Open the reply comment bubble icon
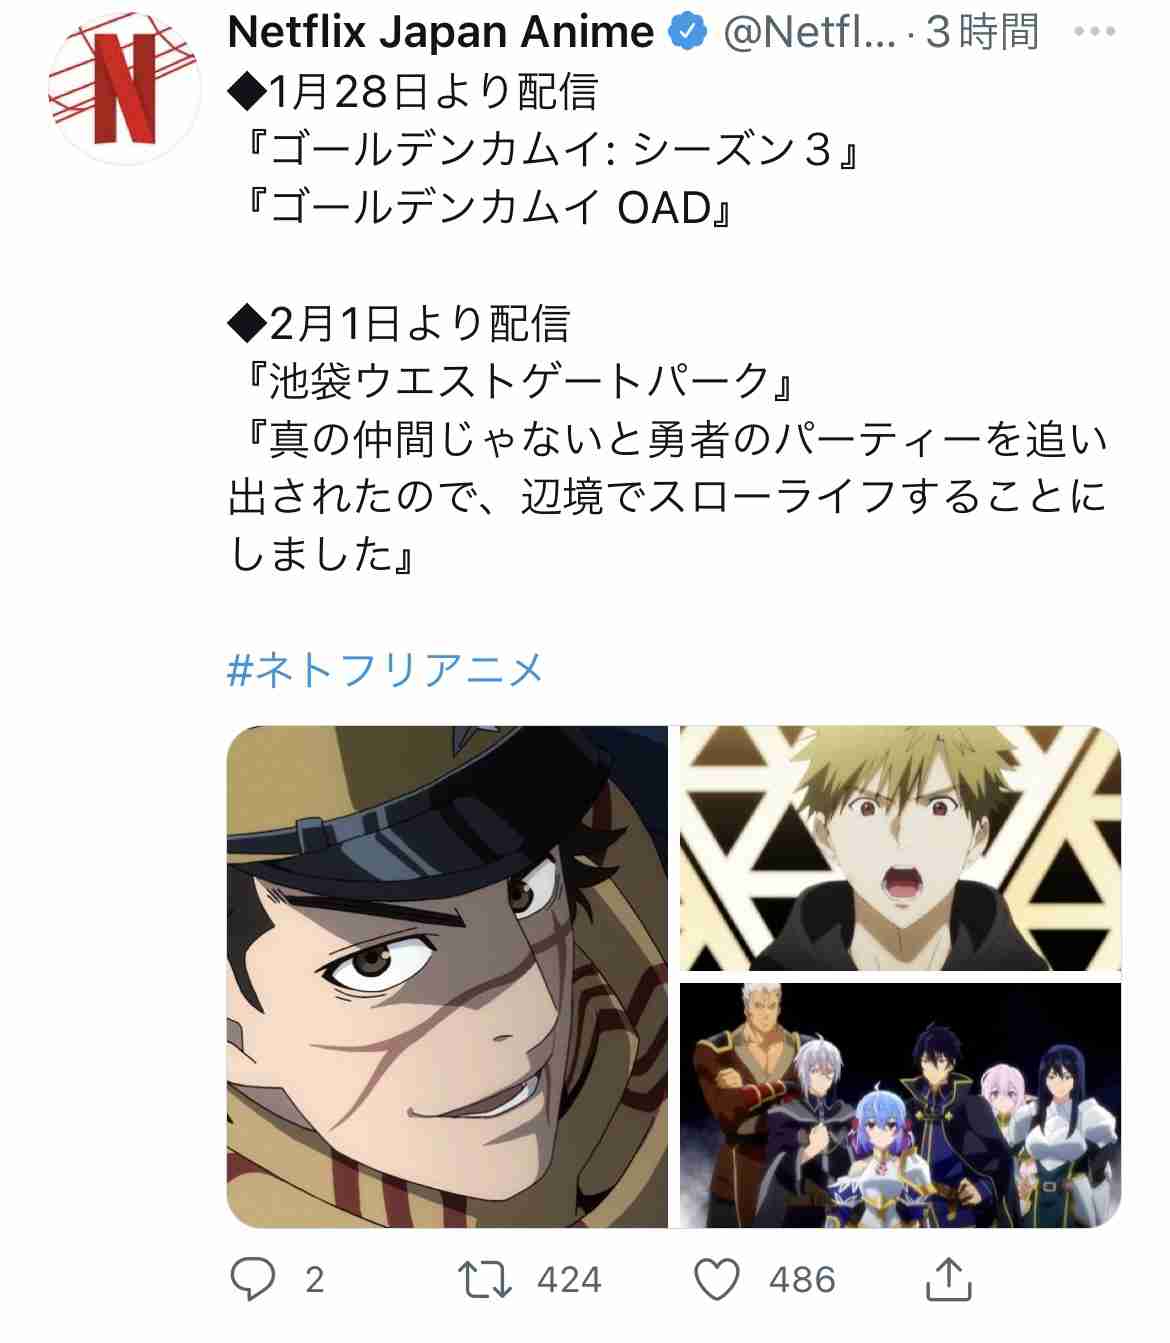Viewport: 1170px width, 1343px height. tap(252, 1278)
